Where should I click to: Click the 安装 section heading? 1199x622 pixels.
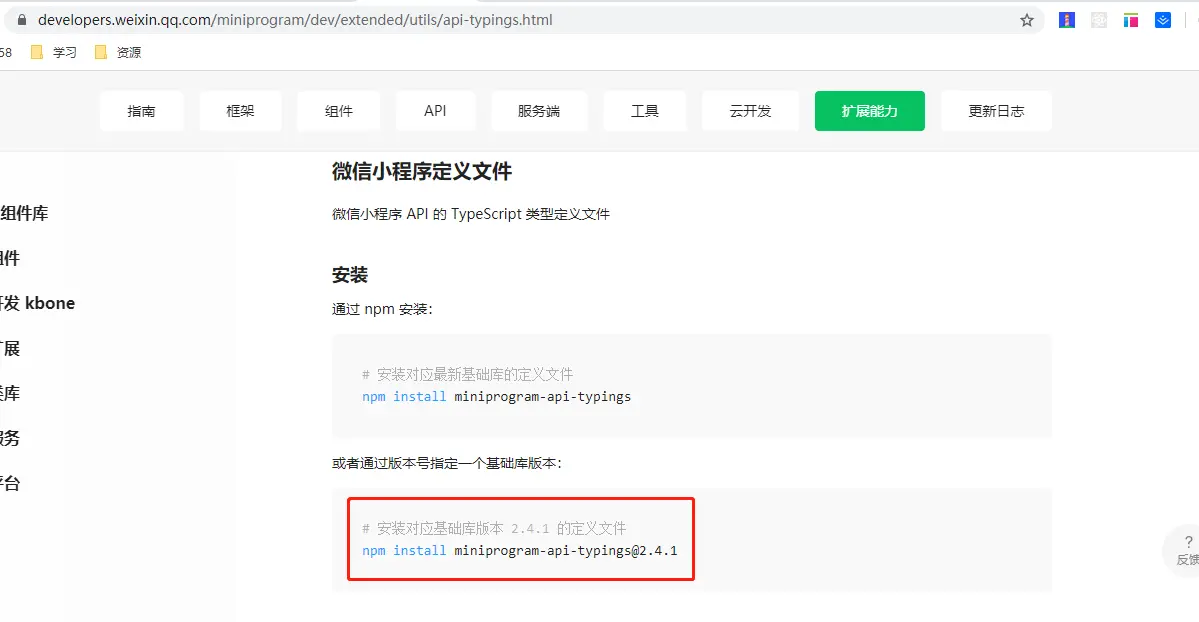[350, 275]
